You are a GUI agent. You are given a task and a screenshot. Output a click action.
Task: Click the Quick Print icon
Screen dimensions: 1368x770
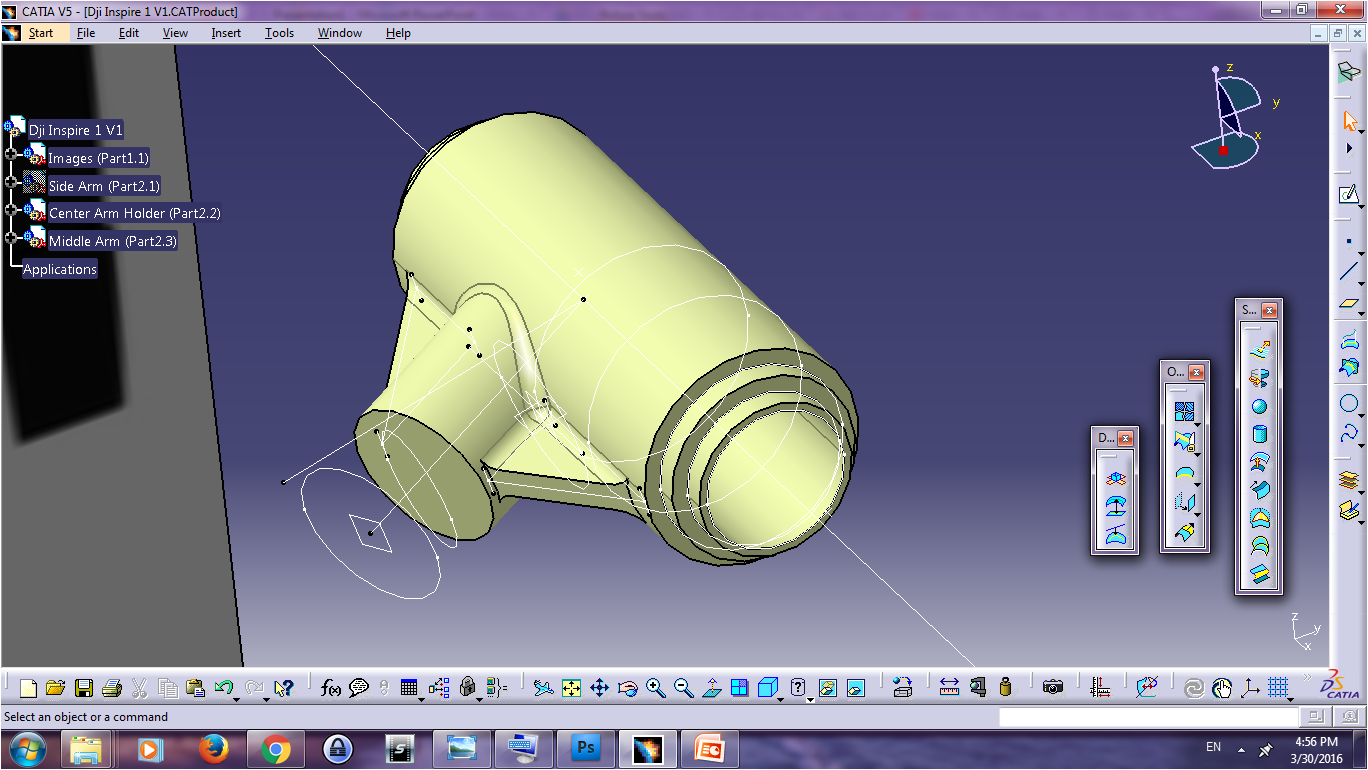[112, 687]
